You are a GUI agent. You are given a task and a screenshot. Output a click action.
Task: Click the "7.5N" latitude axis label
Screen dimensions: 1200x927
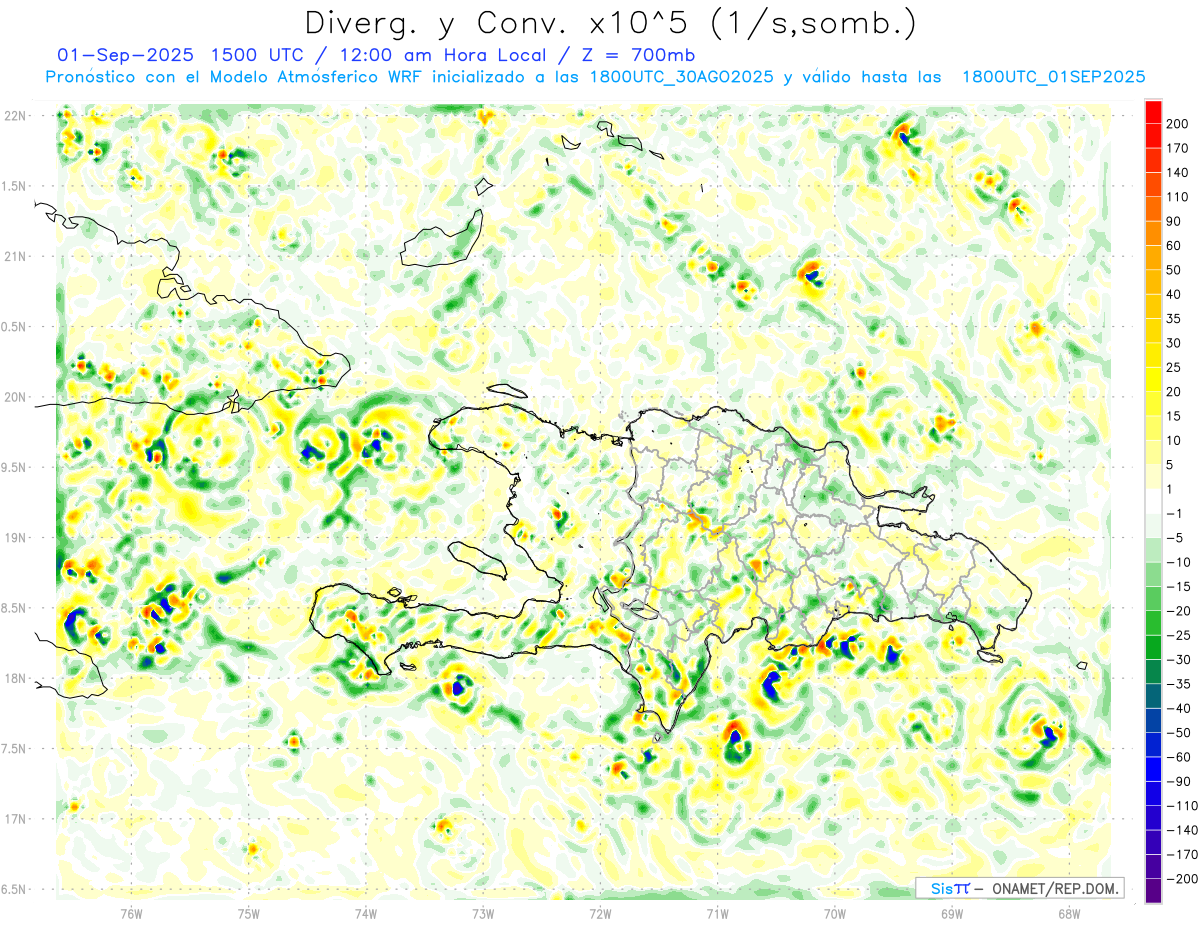click(x=15, y=749)
